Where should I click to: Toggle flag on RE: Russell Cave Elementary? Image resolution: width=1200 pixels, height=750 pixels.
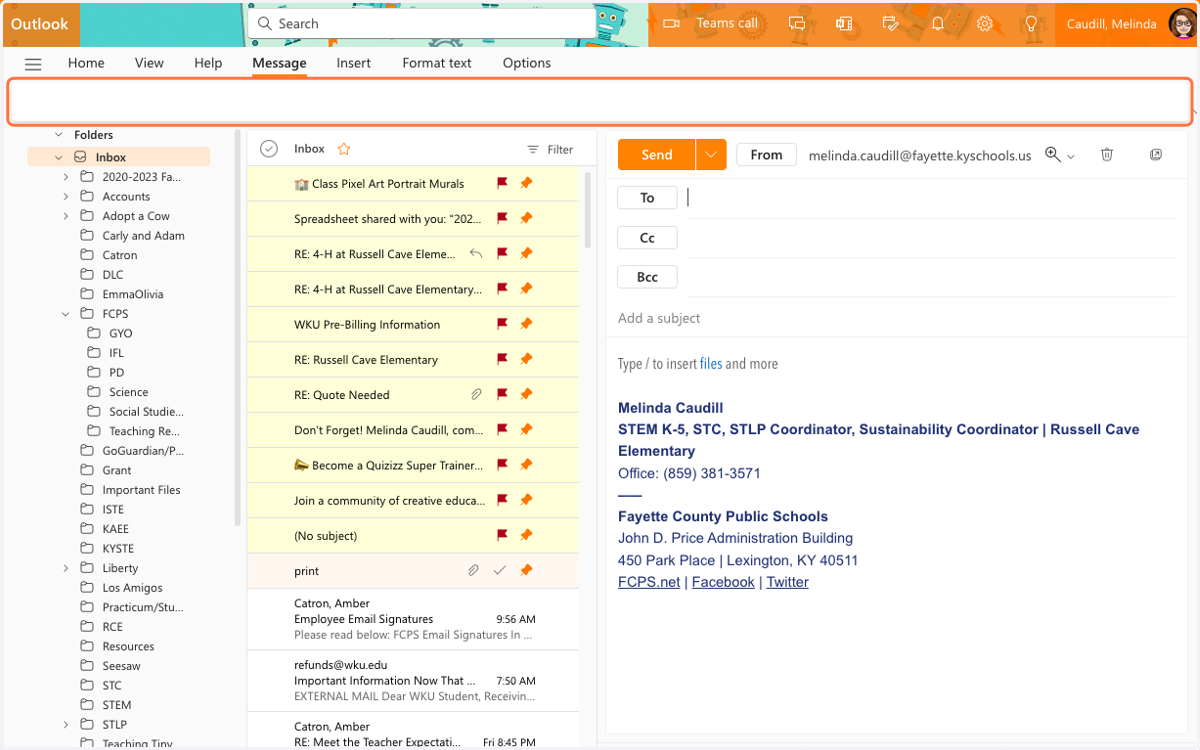point(503,359)
